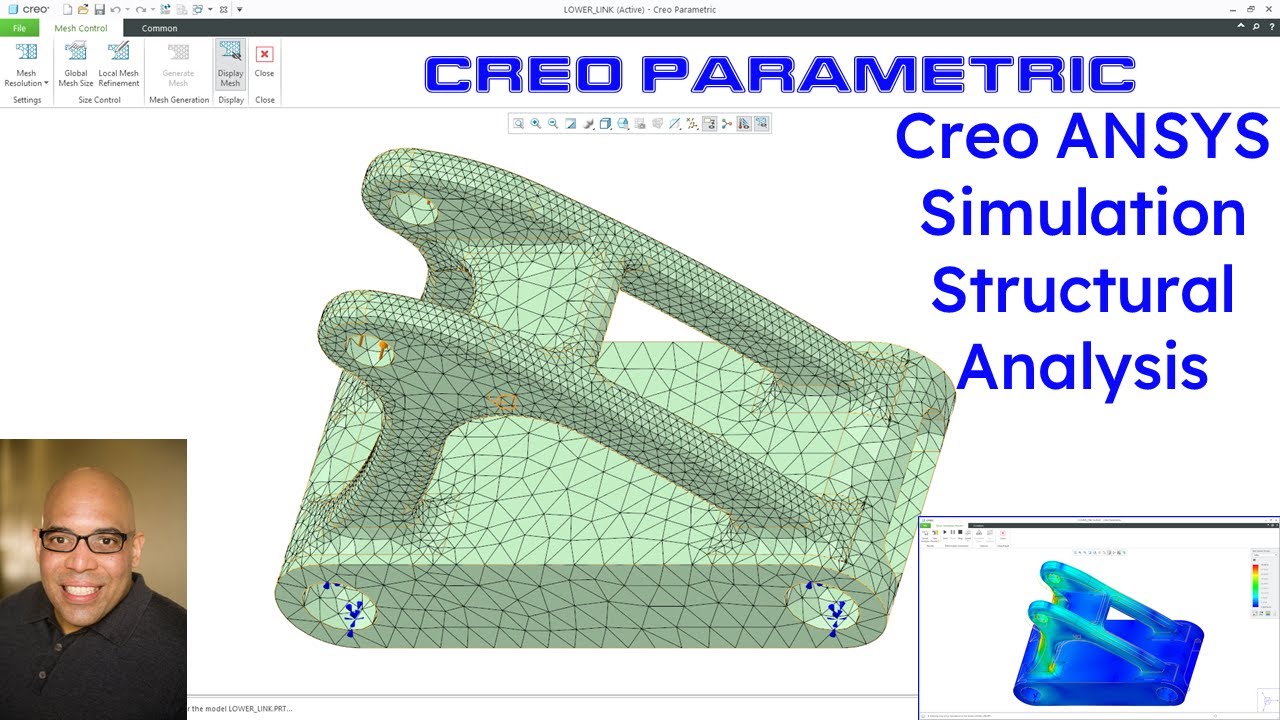Toggle simulation entity display filter icon
This screenshot has width=1280, height=720.
[709, 124]
